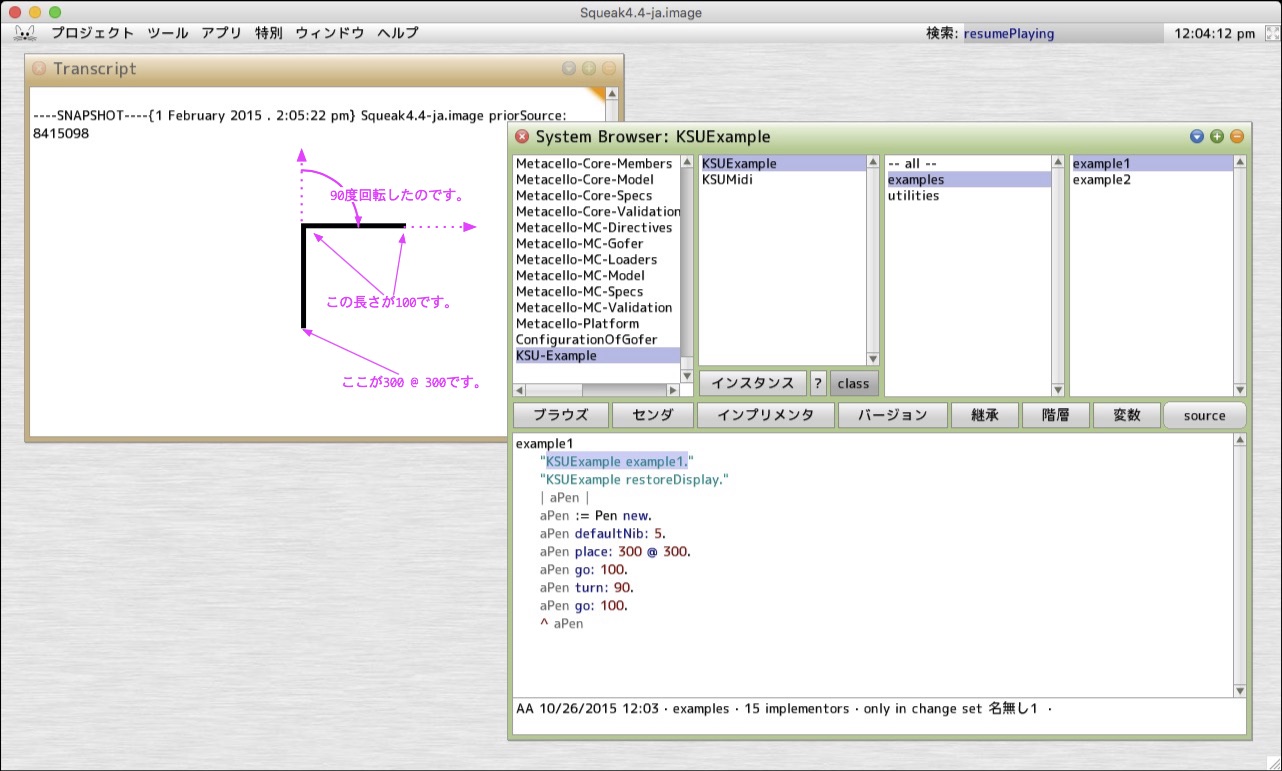Screen dimensions: 1282x771
Task: Click the センダ button
Action: 652,416
